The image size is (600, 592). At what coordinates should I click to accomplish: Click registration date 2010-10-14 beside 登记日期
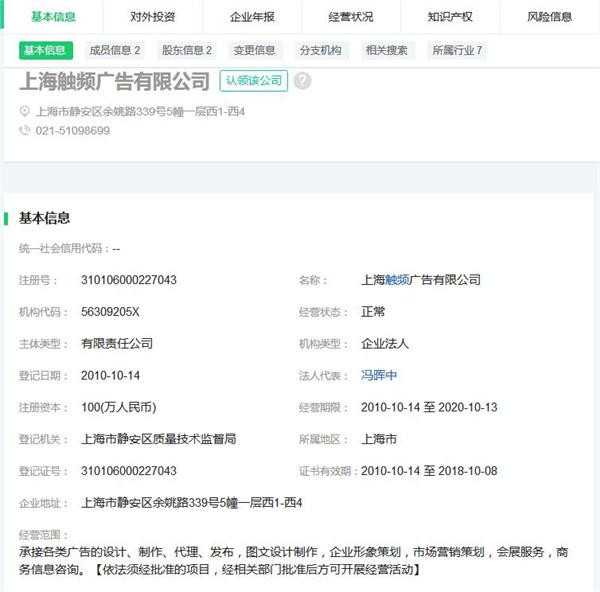pos(110,375)
